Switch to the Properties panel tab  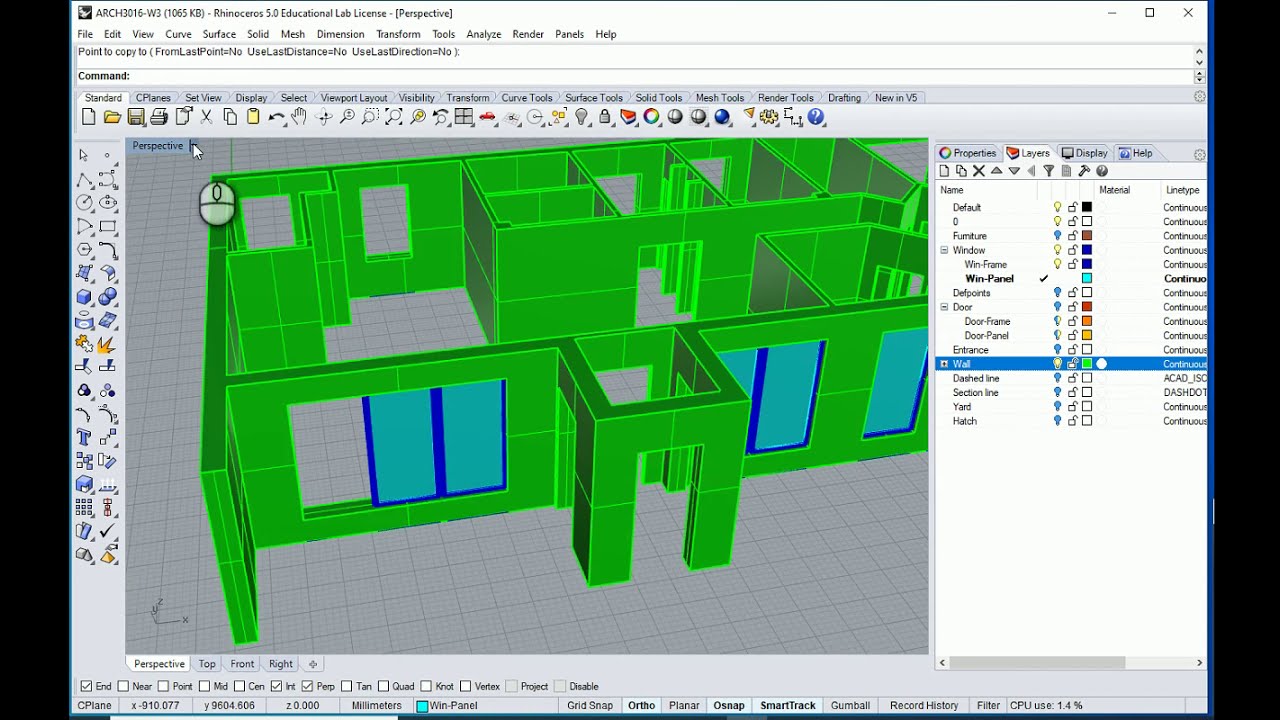coord(967,153)
